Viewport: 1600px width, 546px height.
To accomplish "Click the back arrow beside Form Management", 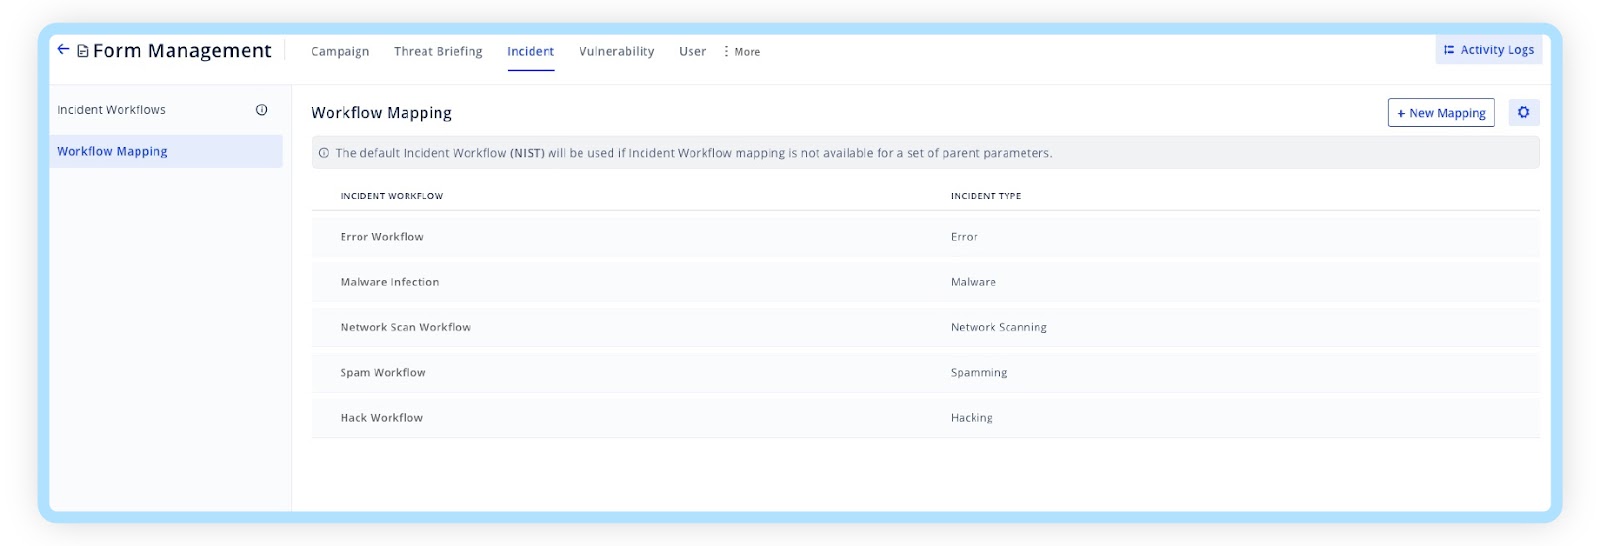I will 63,49.
